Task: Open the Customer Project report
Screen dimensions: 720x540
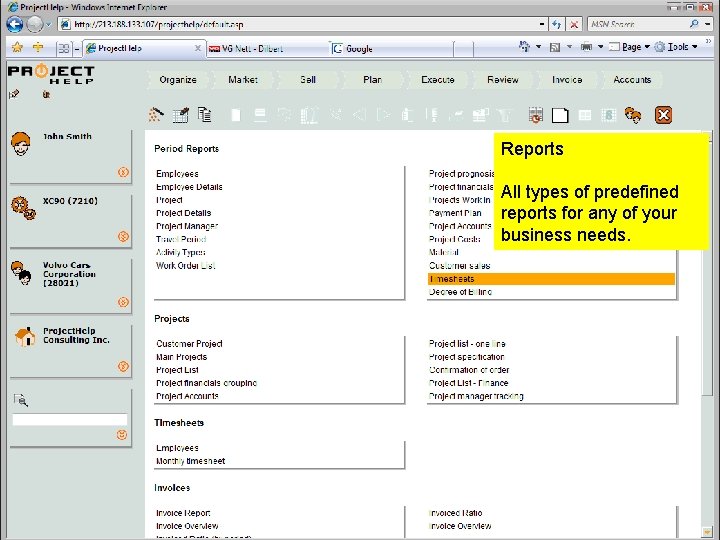Action: [189, 343]
